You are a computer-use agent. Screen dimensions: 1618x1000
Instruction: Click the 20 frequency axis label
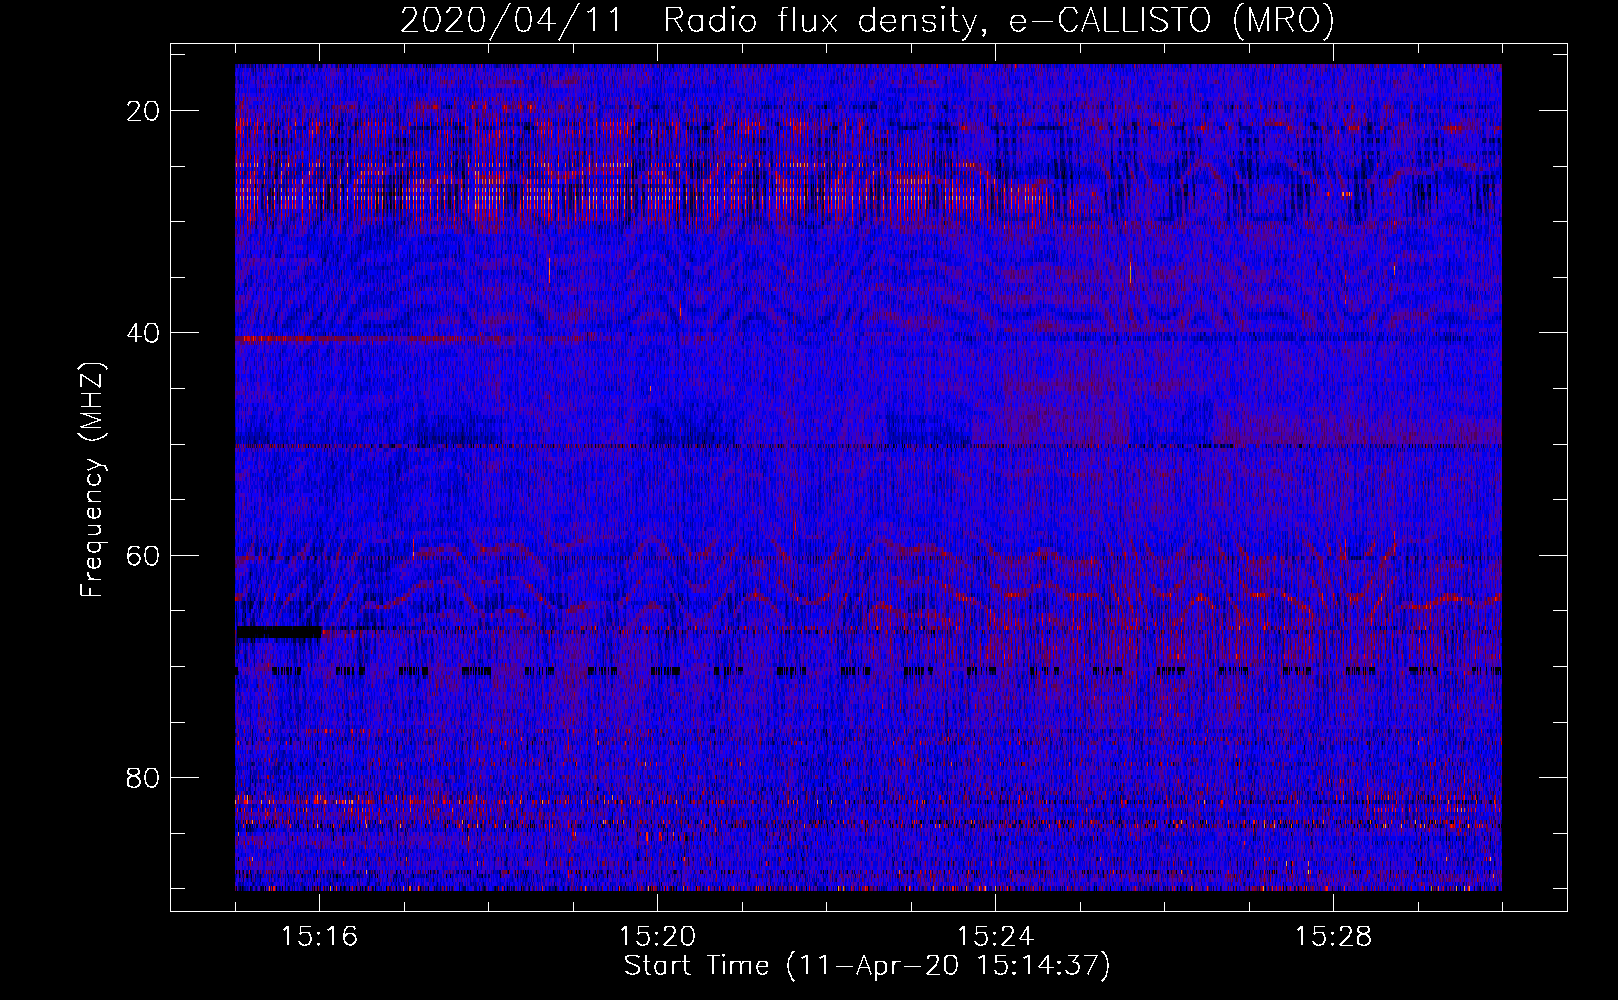click(x=144, y=111)
